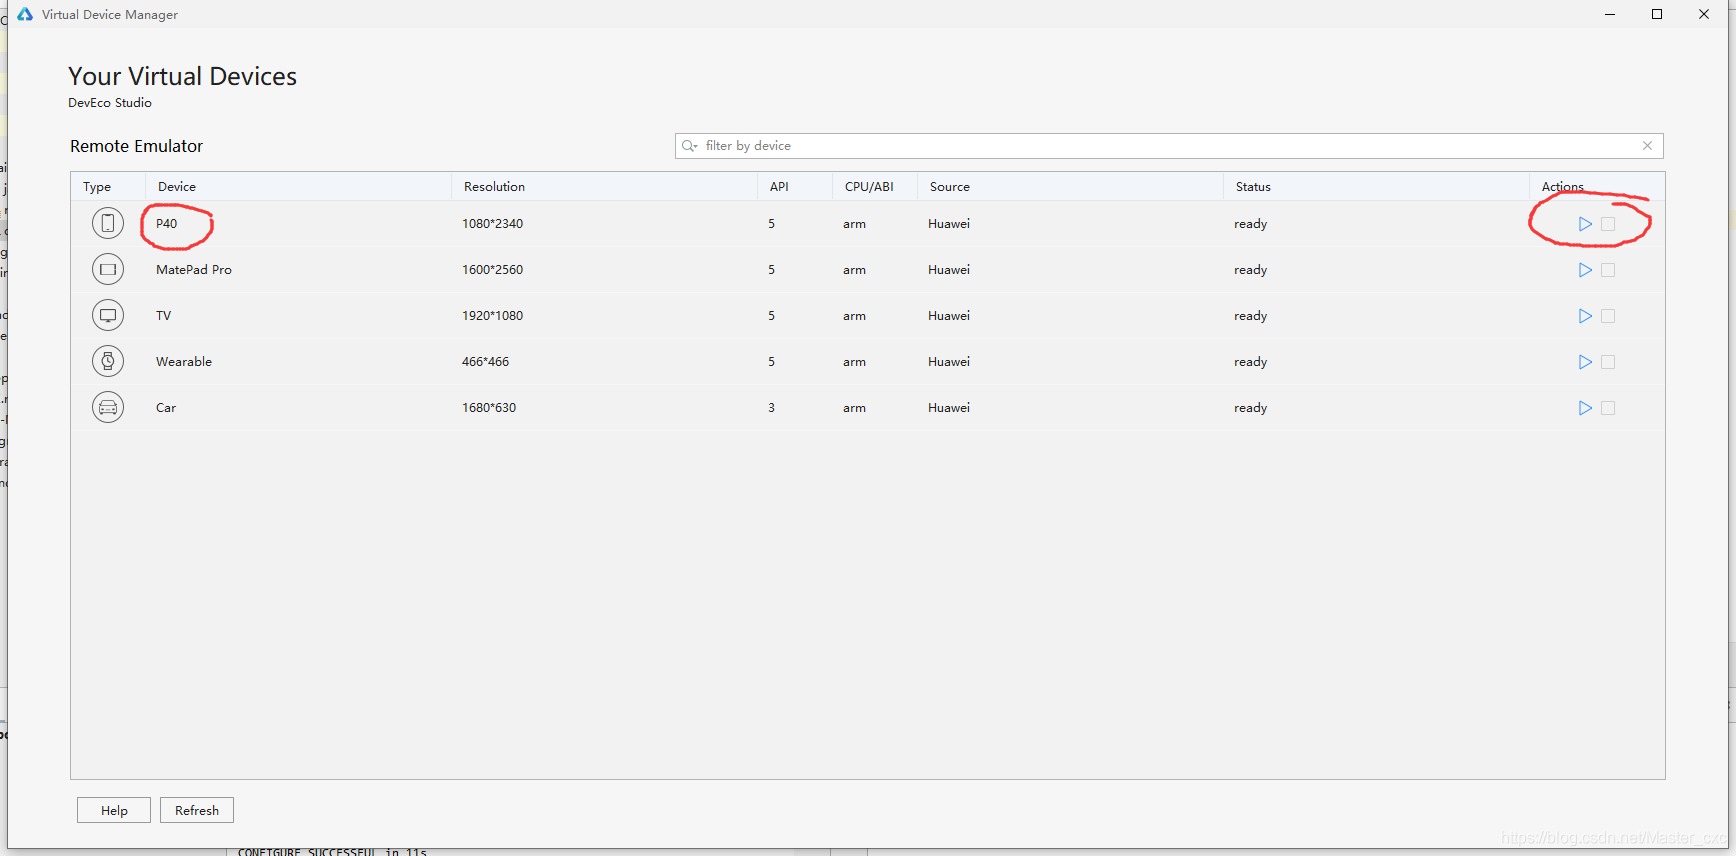Click the 1680*630 resolution cell
Image resolution: width=1736 pixels, height=856 pixels.
coord(489,408)
